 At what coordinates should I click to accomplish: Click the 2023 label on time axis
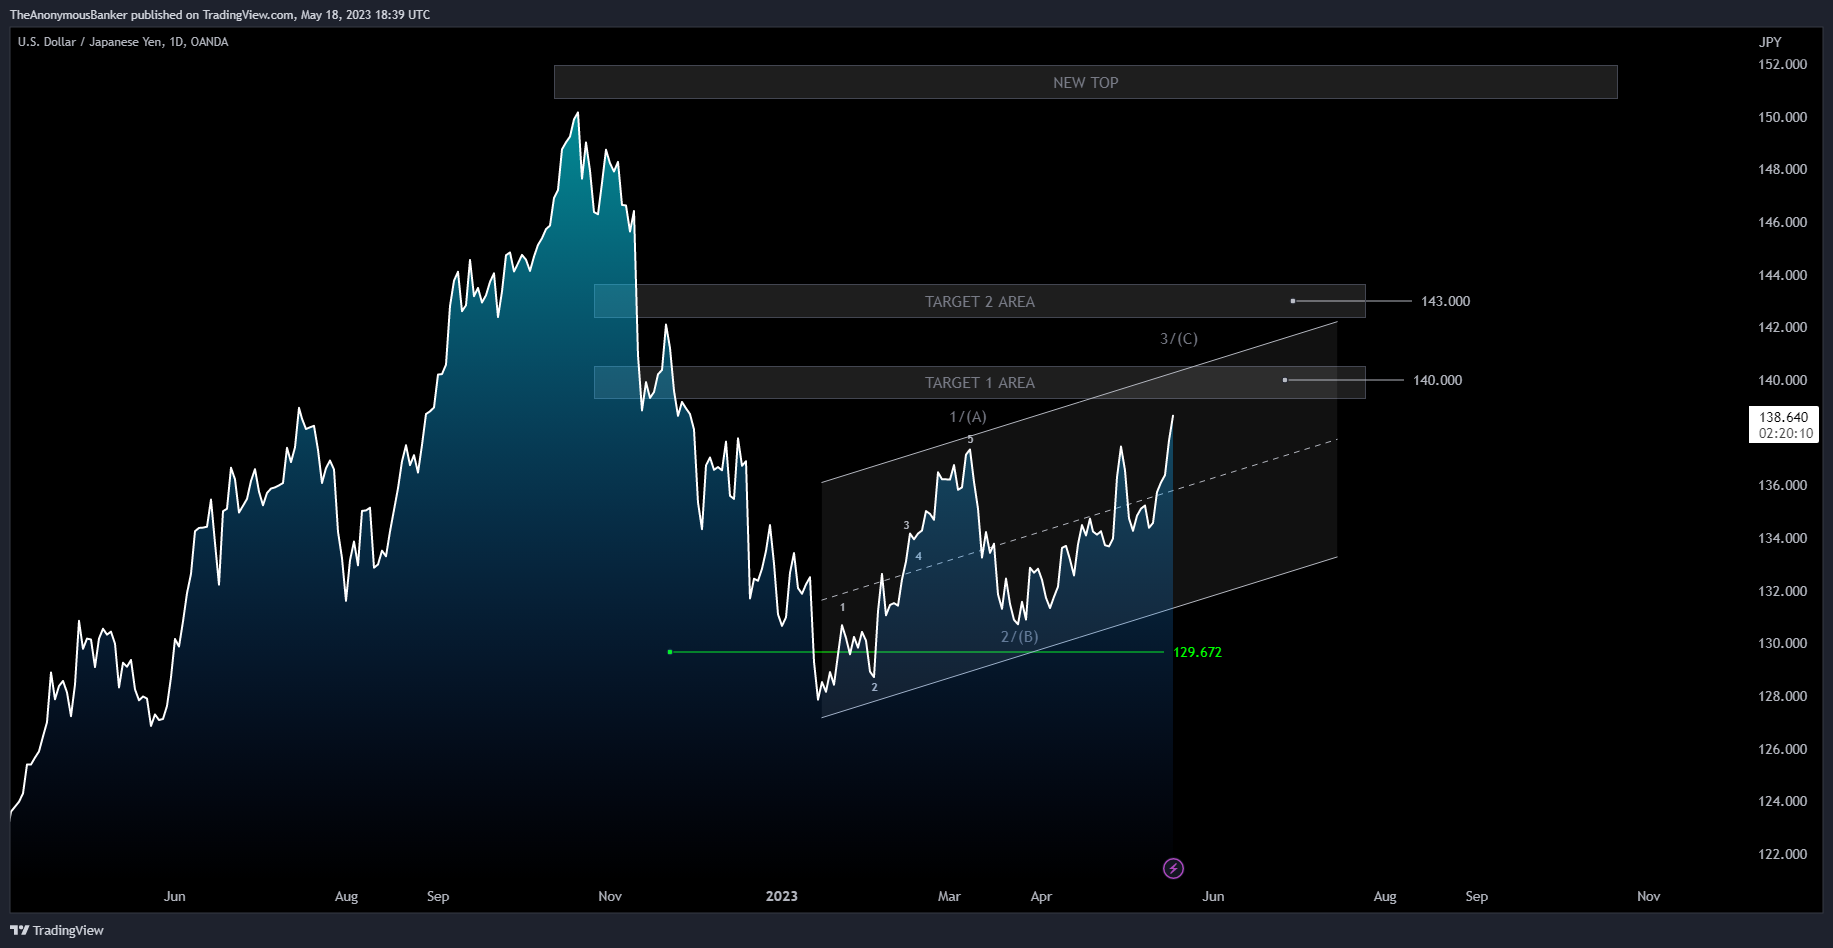pos(781,896)
